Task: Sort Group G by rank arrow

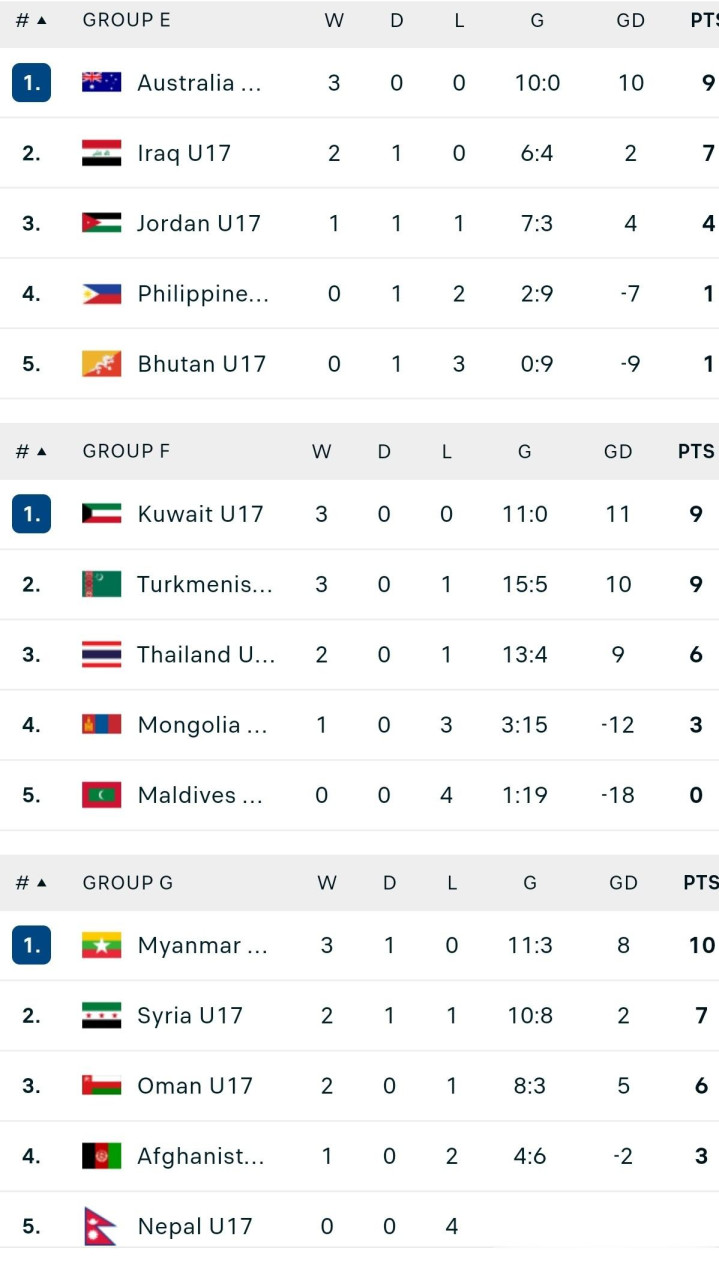Action: click(42, 883)
